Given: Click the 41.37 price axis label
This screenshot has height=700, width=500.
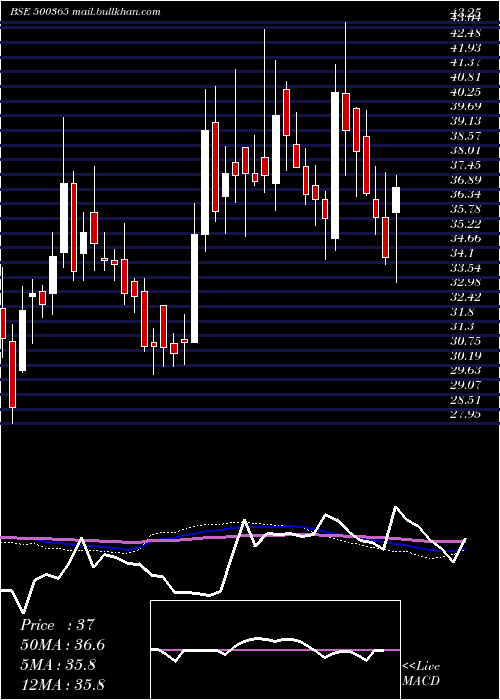Looking at the screenshot, I should point(466,62).
